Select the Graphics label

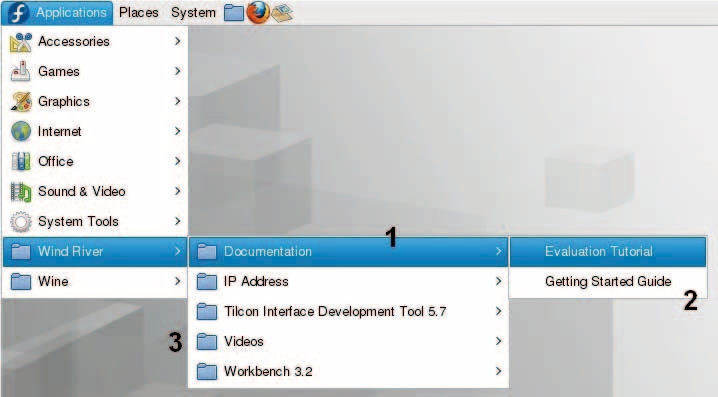click(x=64, y=102)
